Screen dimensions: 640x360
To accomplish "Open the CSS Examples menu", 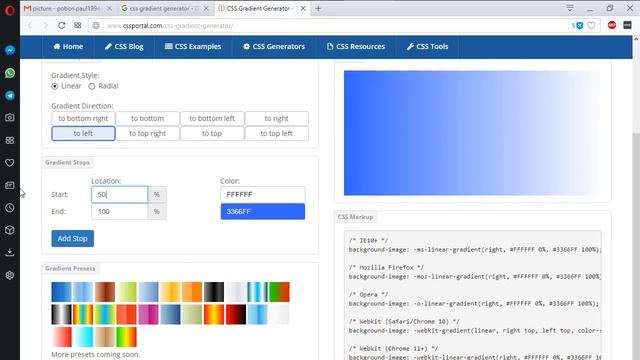I will pyautogui.click(x=193, y=47).
